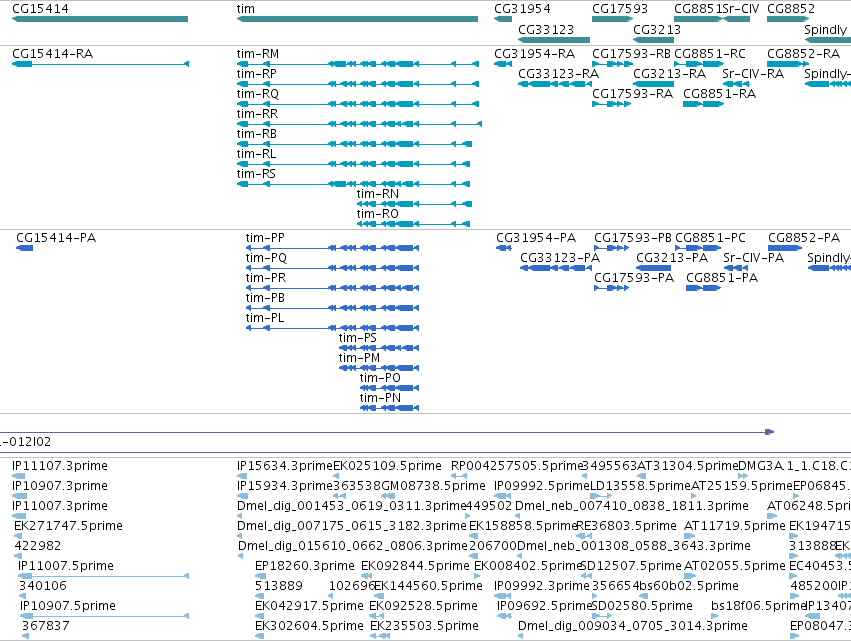This screenshot has width=851, height=641.
Task: Select the tim-PN protein
Action: click(x=389, y=408)
